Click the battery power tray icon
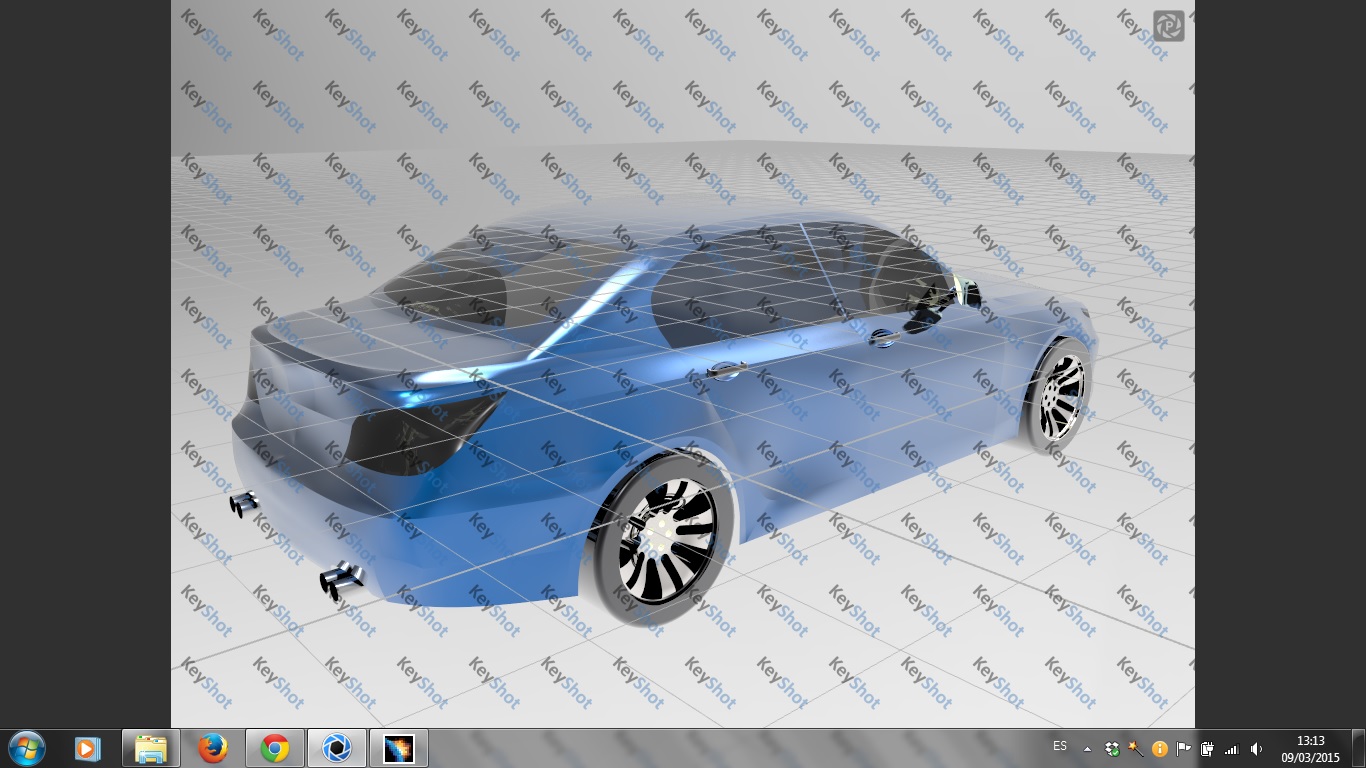This screenshot has height=768, width=1366. pyautogui.click(x=1207, y=748)
